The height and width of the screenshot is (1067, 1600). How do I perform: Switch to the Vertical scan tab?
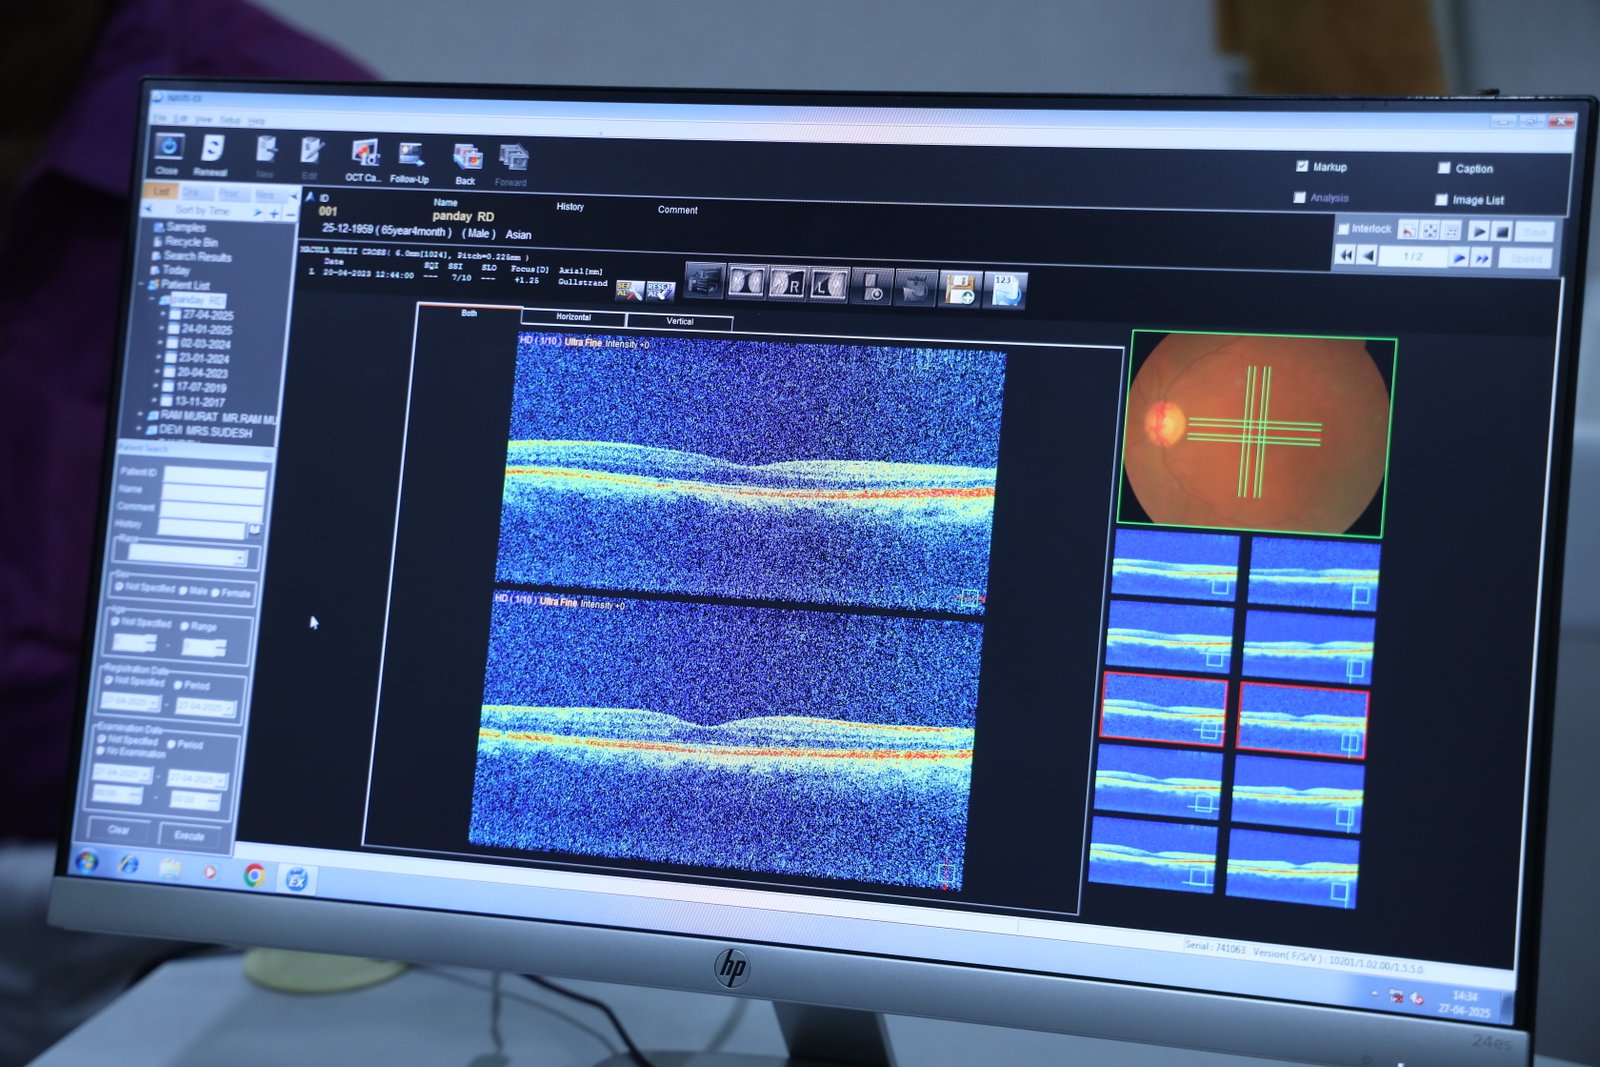[679, 321]
